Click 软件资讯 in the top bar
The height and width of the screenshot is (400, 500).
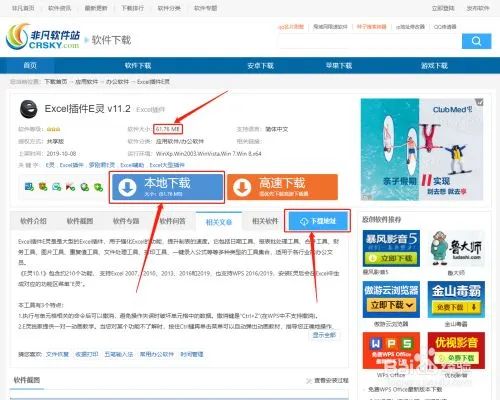59,8
